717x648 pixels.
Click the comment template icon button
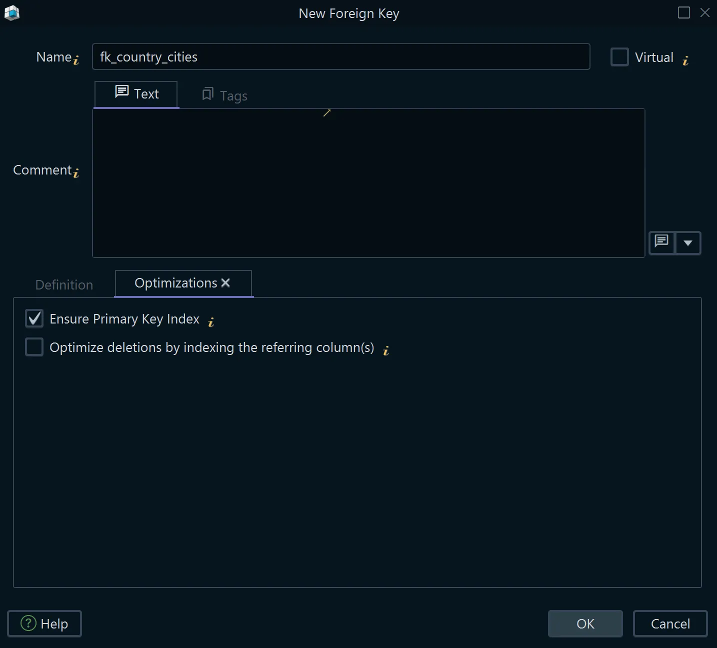coord(662,242)
